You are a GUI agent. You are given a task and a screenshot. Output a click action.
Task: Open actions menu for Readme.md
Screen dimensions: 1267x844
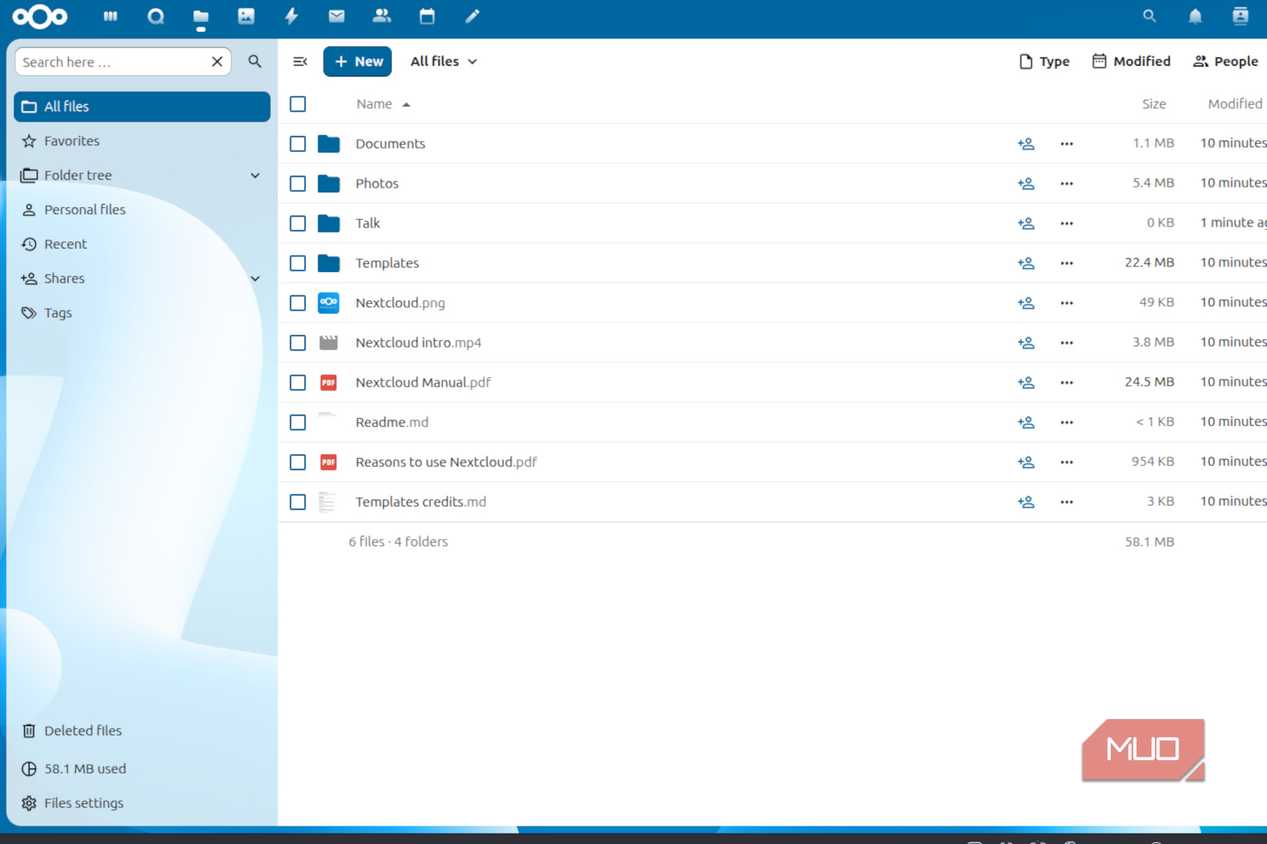tap(1067, 422)
